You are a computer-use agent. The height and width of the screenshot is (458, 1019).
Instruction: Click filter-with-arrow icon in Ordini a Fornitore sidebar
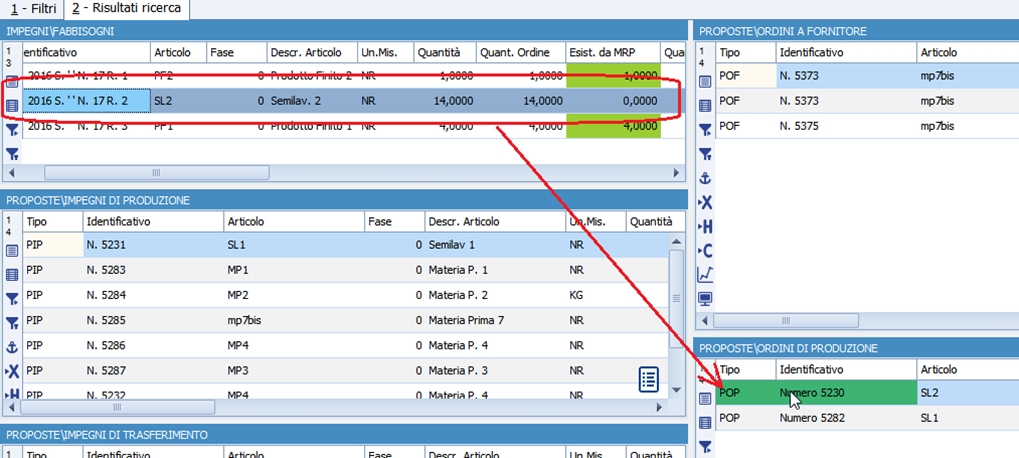(x=705, y=130)
